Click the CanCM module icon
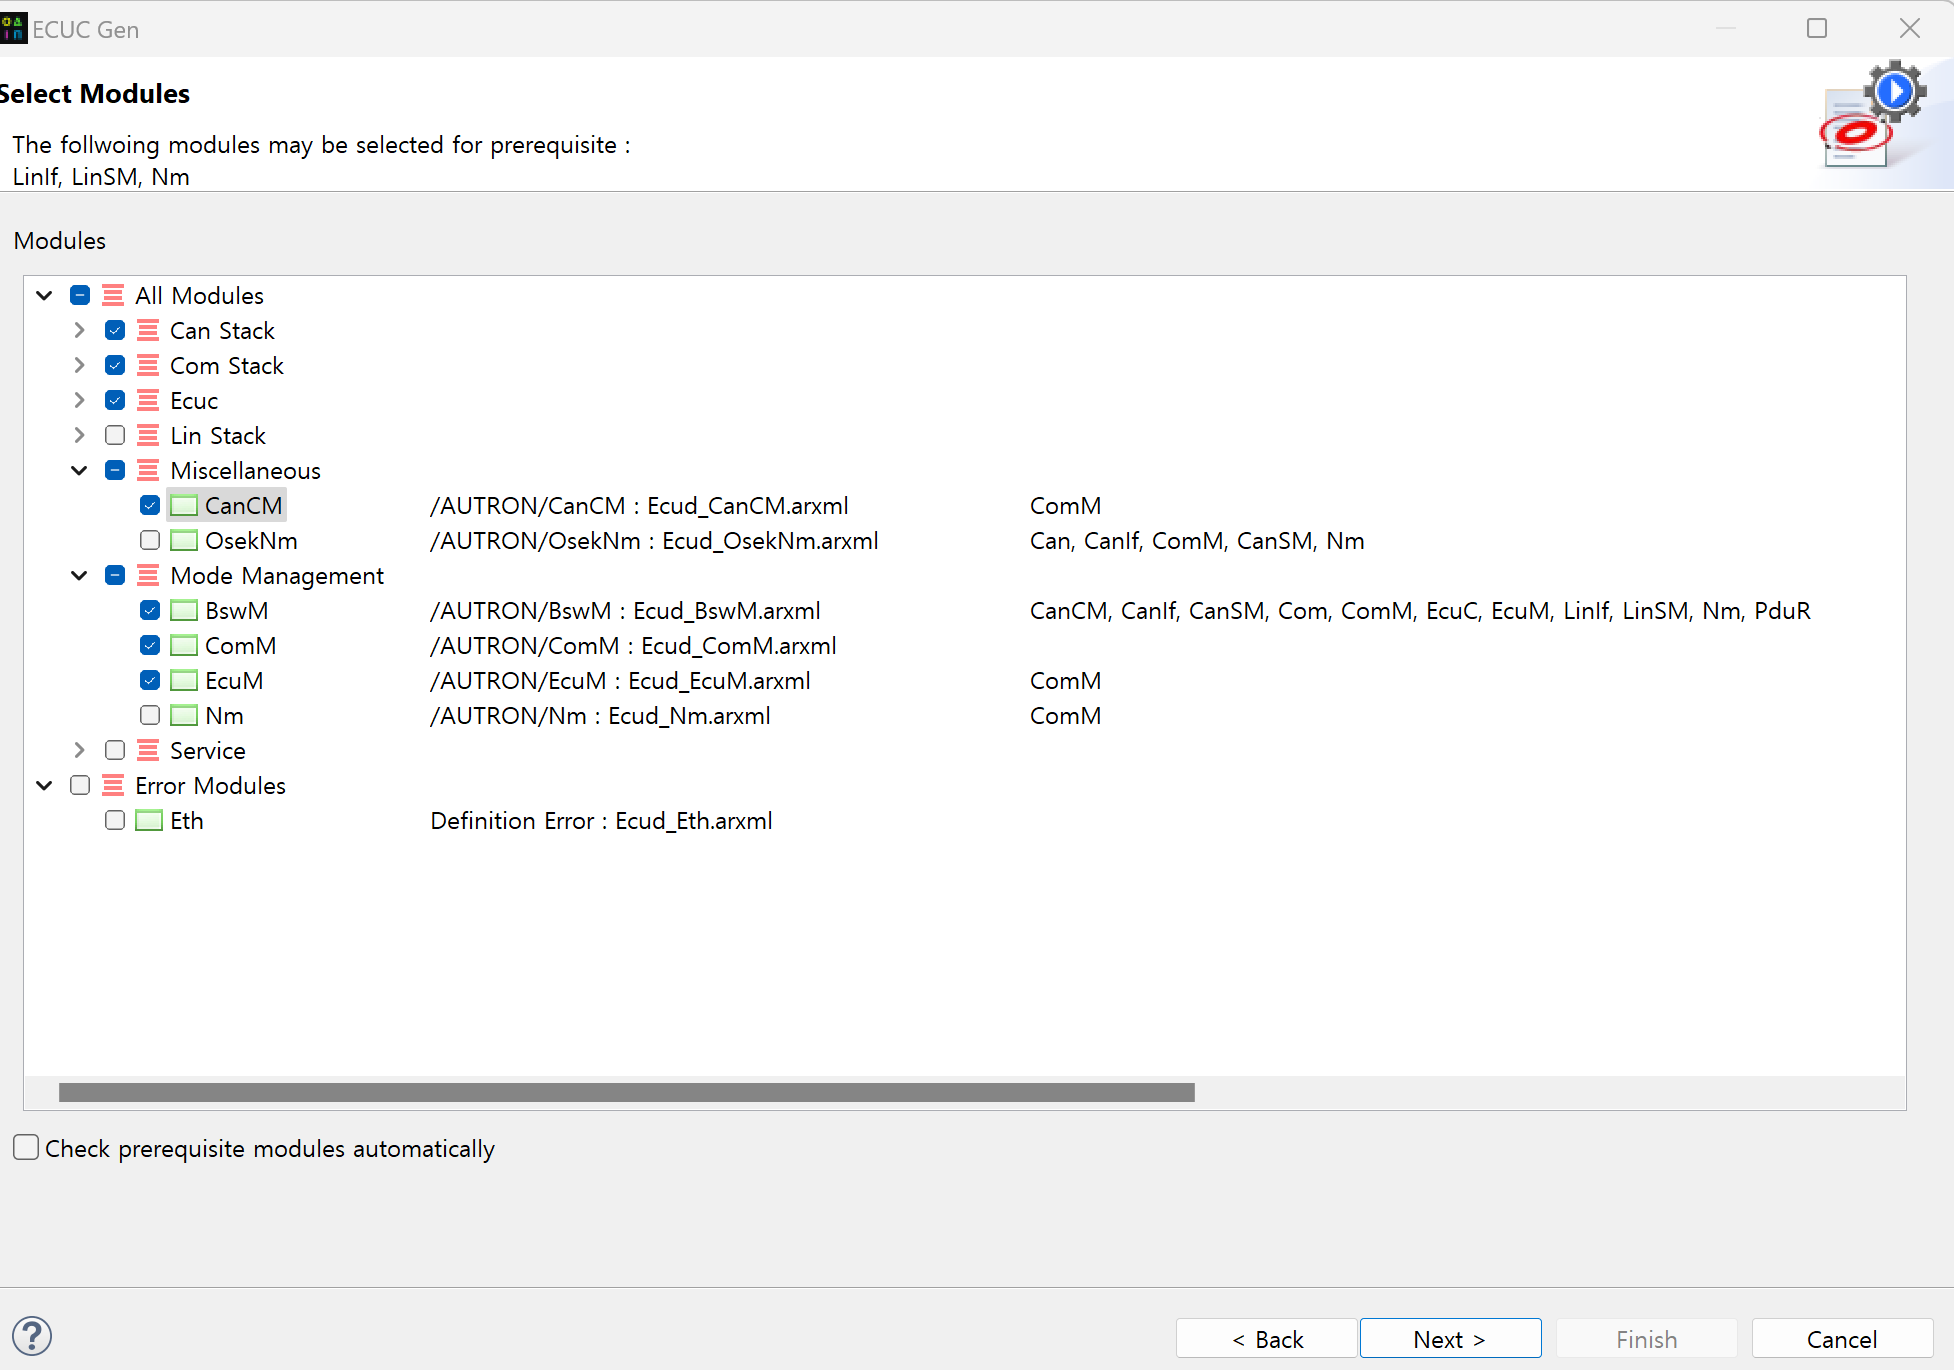1954x1370 pixels. click(x=184, y=505)
